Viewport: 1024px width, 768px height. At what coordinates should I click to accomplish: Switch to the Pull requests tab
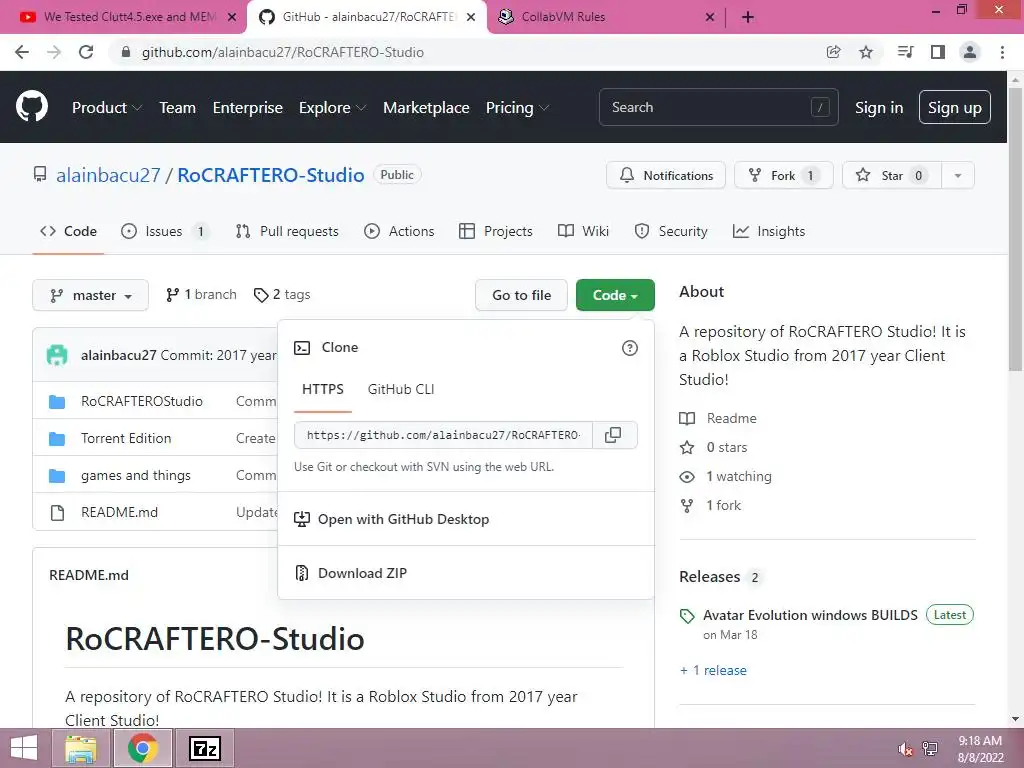[x=287, y=231]
